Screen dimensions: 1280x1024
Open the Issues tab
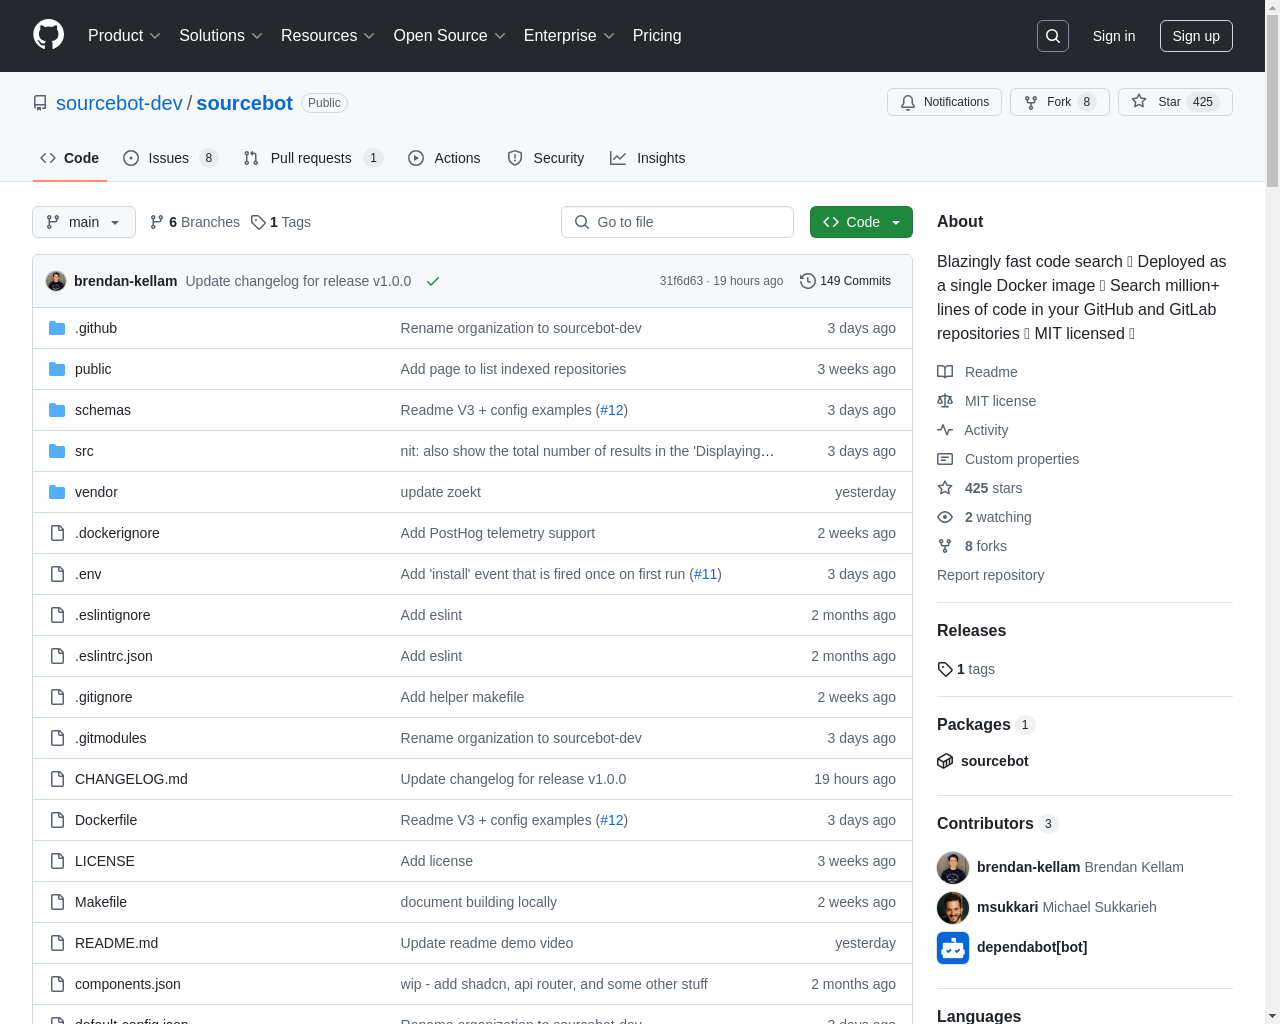170,158
